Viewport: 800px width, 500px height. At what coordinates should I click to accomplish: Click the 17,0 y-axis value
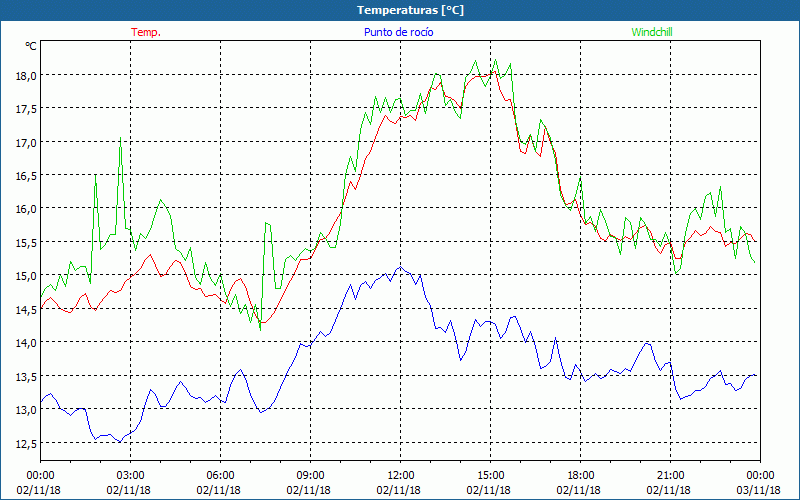coord(27,142)
